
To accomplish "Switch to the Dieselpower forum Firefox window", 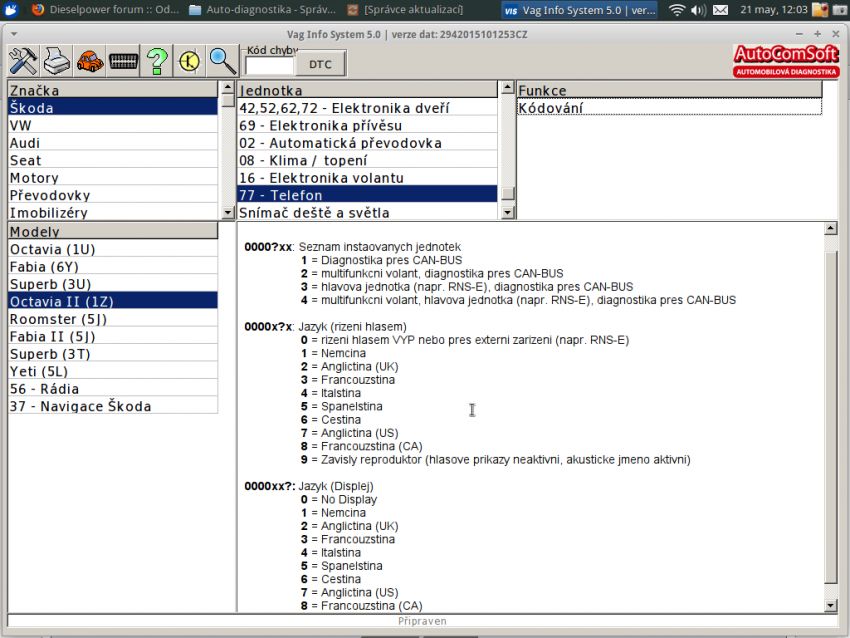I will point(105,10).
